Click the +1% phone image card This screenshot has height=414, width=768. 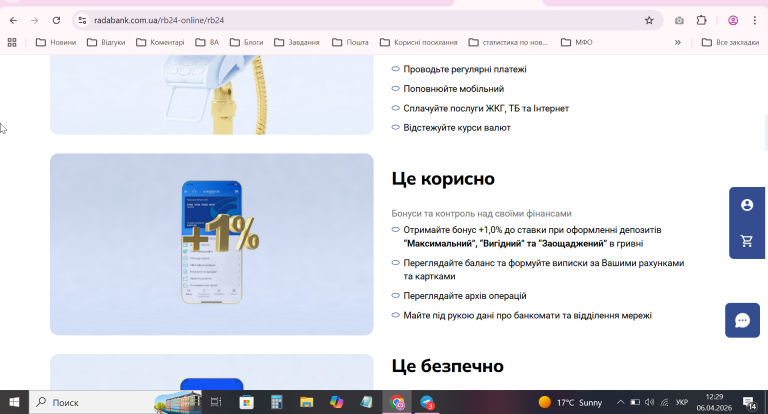coord(212,244)
